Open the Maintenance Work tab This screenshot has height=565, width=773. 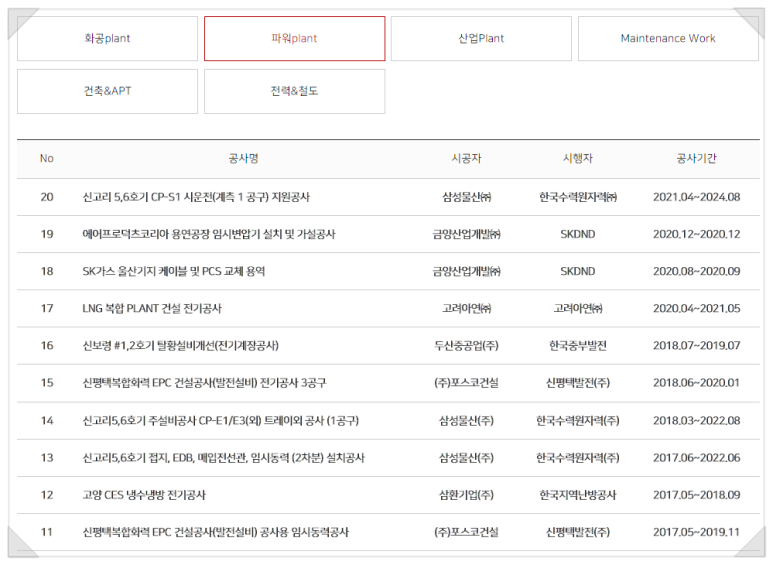pos(668,38)
